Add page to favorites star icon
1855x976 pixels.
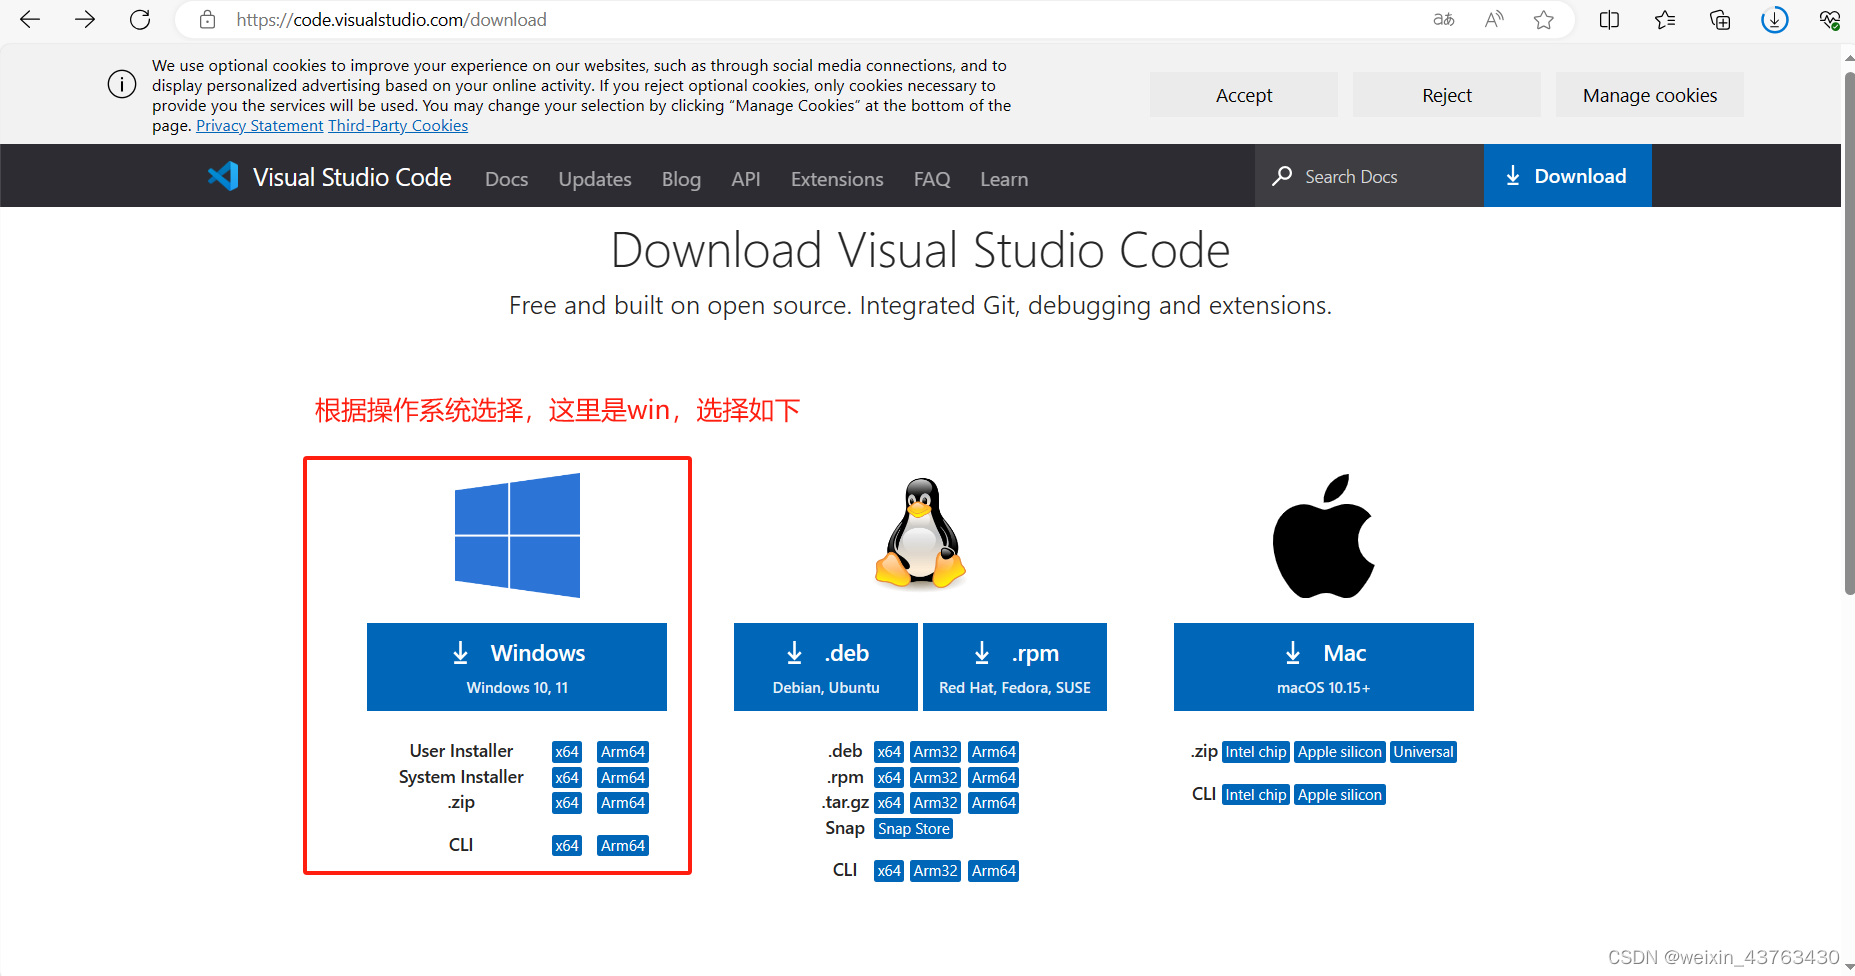(1544, 19)
